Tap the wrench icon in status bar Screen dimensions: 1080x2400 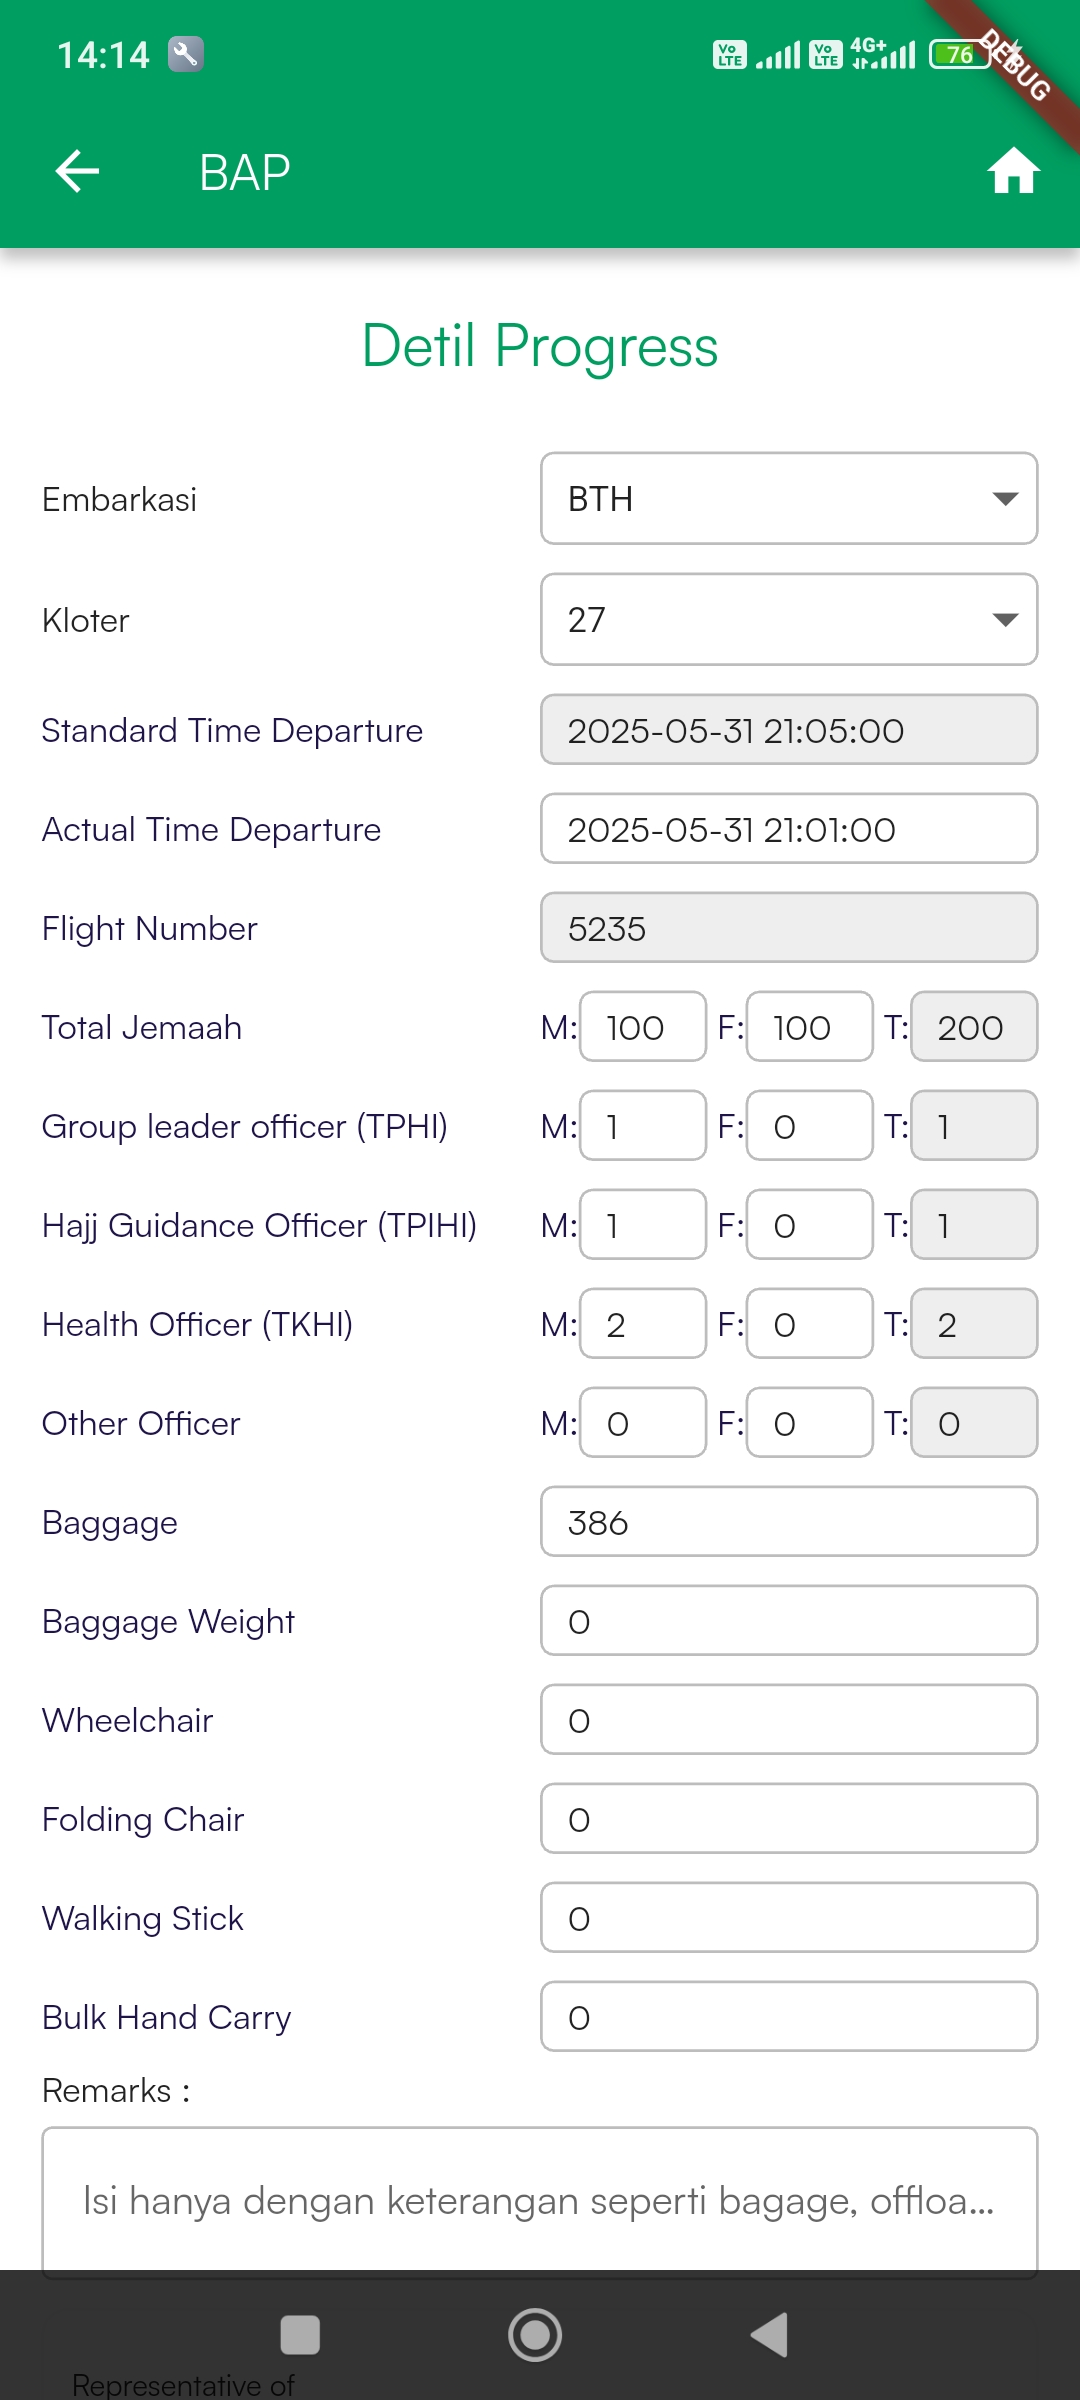pos(185,54)
